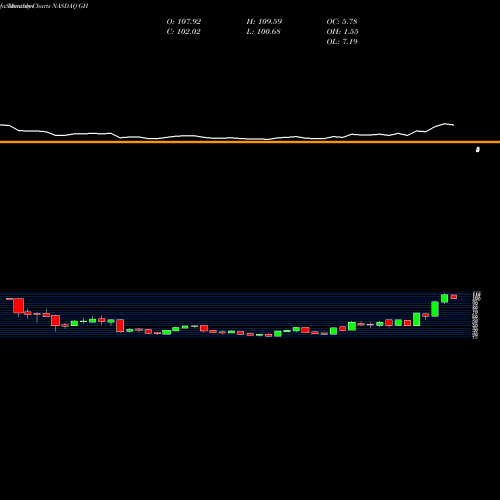This screenshot has width=500, height=500.
Task: Click the white moving average line
Action: click(x=227, y=137)
